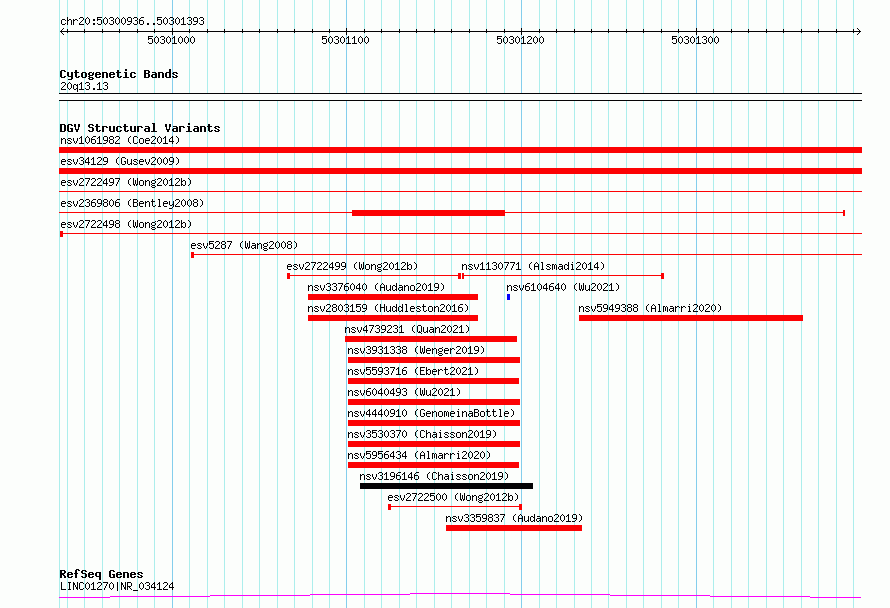Open esv2722497 (Wong2012b) variant entry
Screen dimensions: 890x608
click(x=126, y=182)
